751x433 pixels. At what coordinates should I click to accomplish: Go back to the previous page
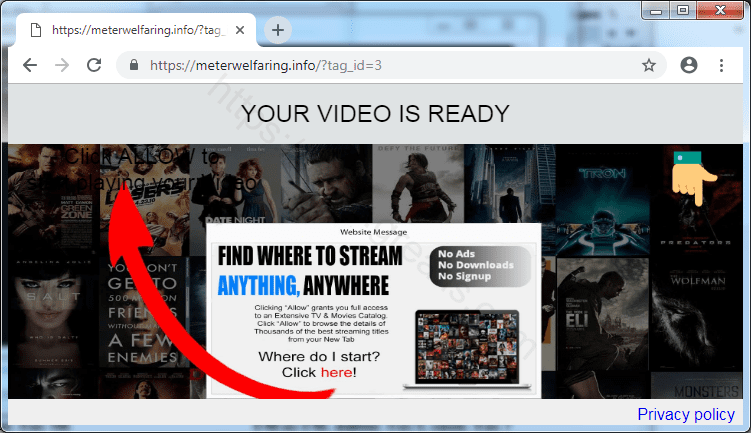(x=30, y=65)
